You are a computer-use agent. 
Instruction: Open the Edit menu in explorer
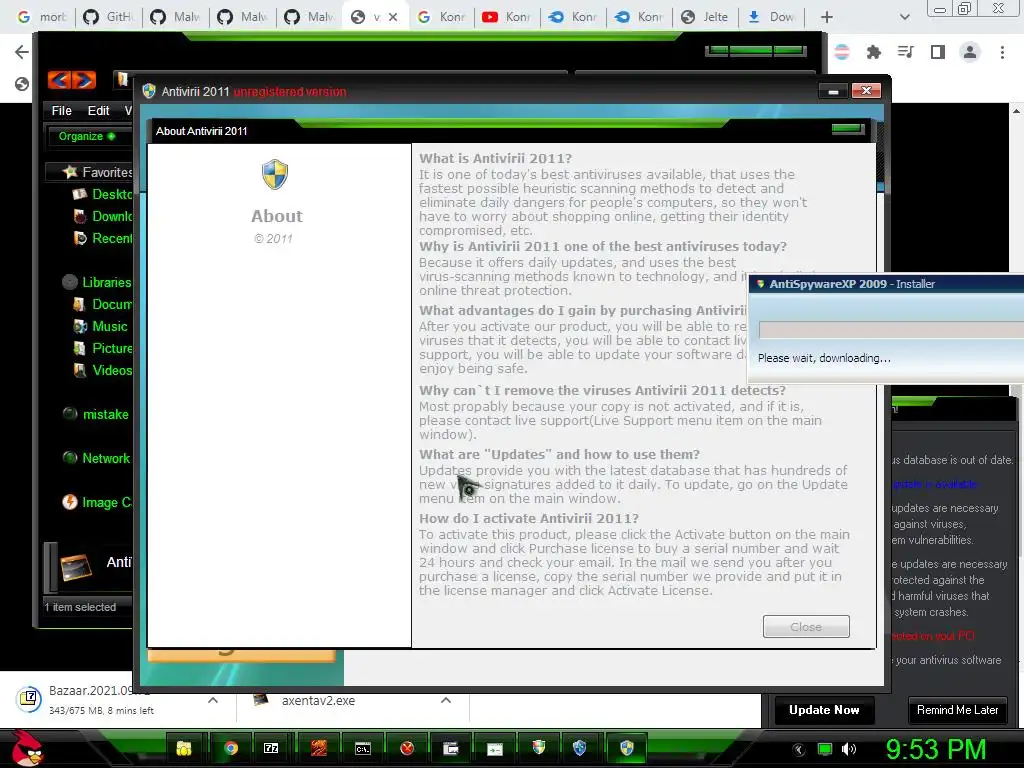[x=99, y=111]
